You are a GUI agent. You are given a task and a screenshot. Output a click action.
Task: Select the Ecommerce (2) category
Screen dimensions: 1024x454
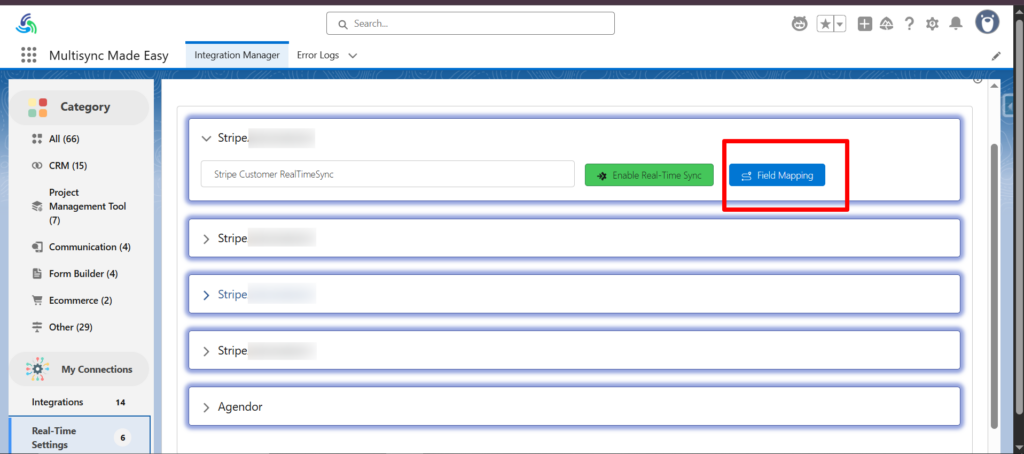[x=80, y=300]
